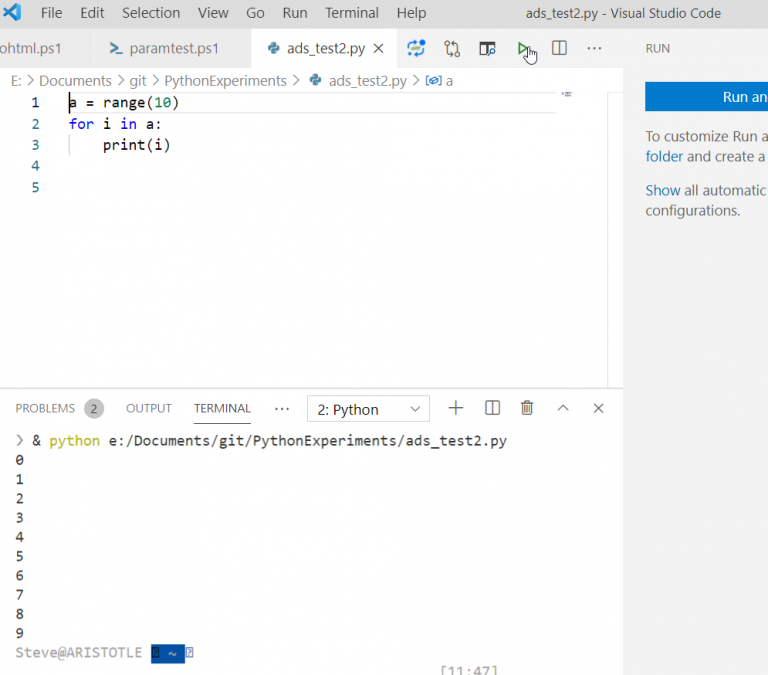Click the Steve@ARISTOTLE terminal prompt
This screenshot has height=675, width=768.
coord(79,652)
